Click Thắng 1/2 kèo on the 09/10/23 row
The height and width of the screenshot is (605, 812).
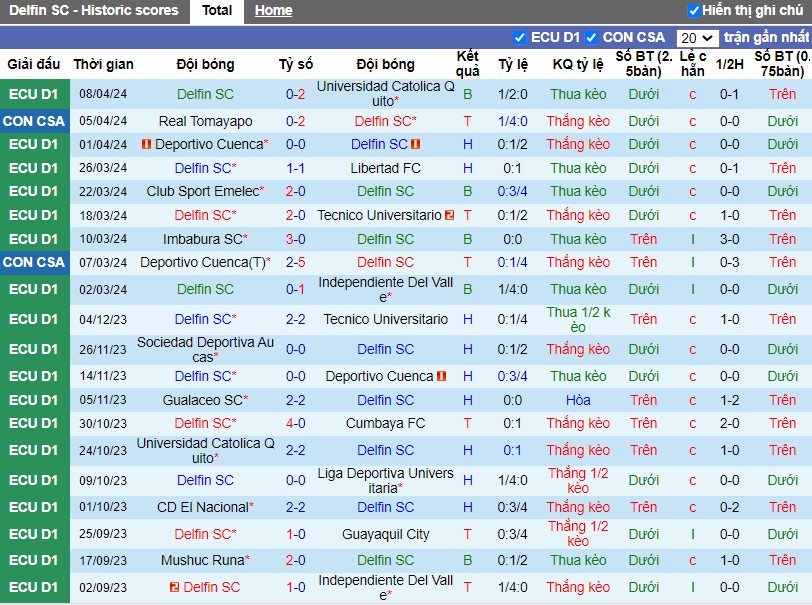(578, 481)
